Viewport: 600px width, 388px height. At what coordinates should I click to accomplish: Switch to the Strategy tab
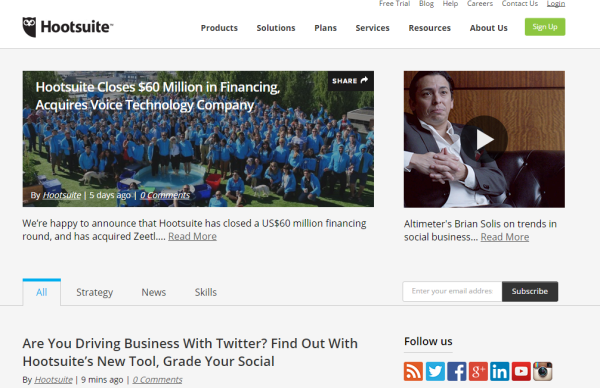[95, 292]
